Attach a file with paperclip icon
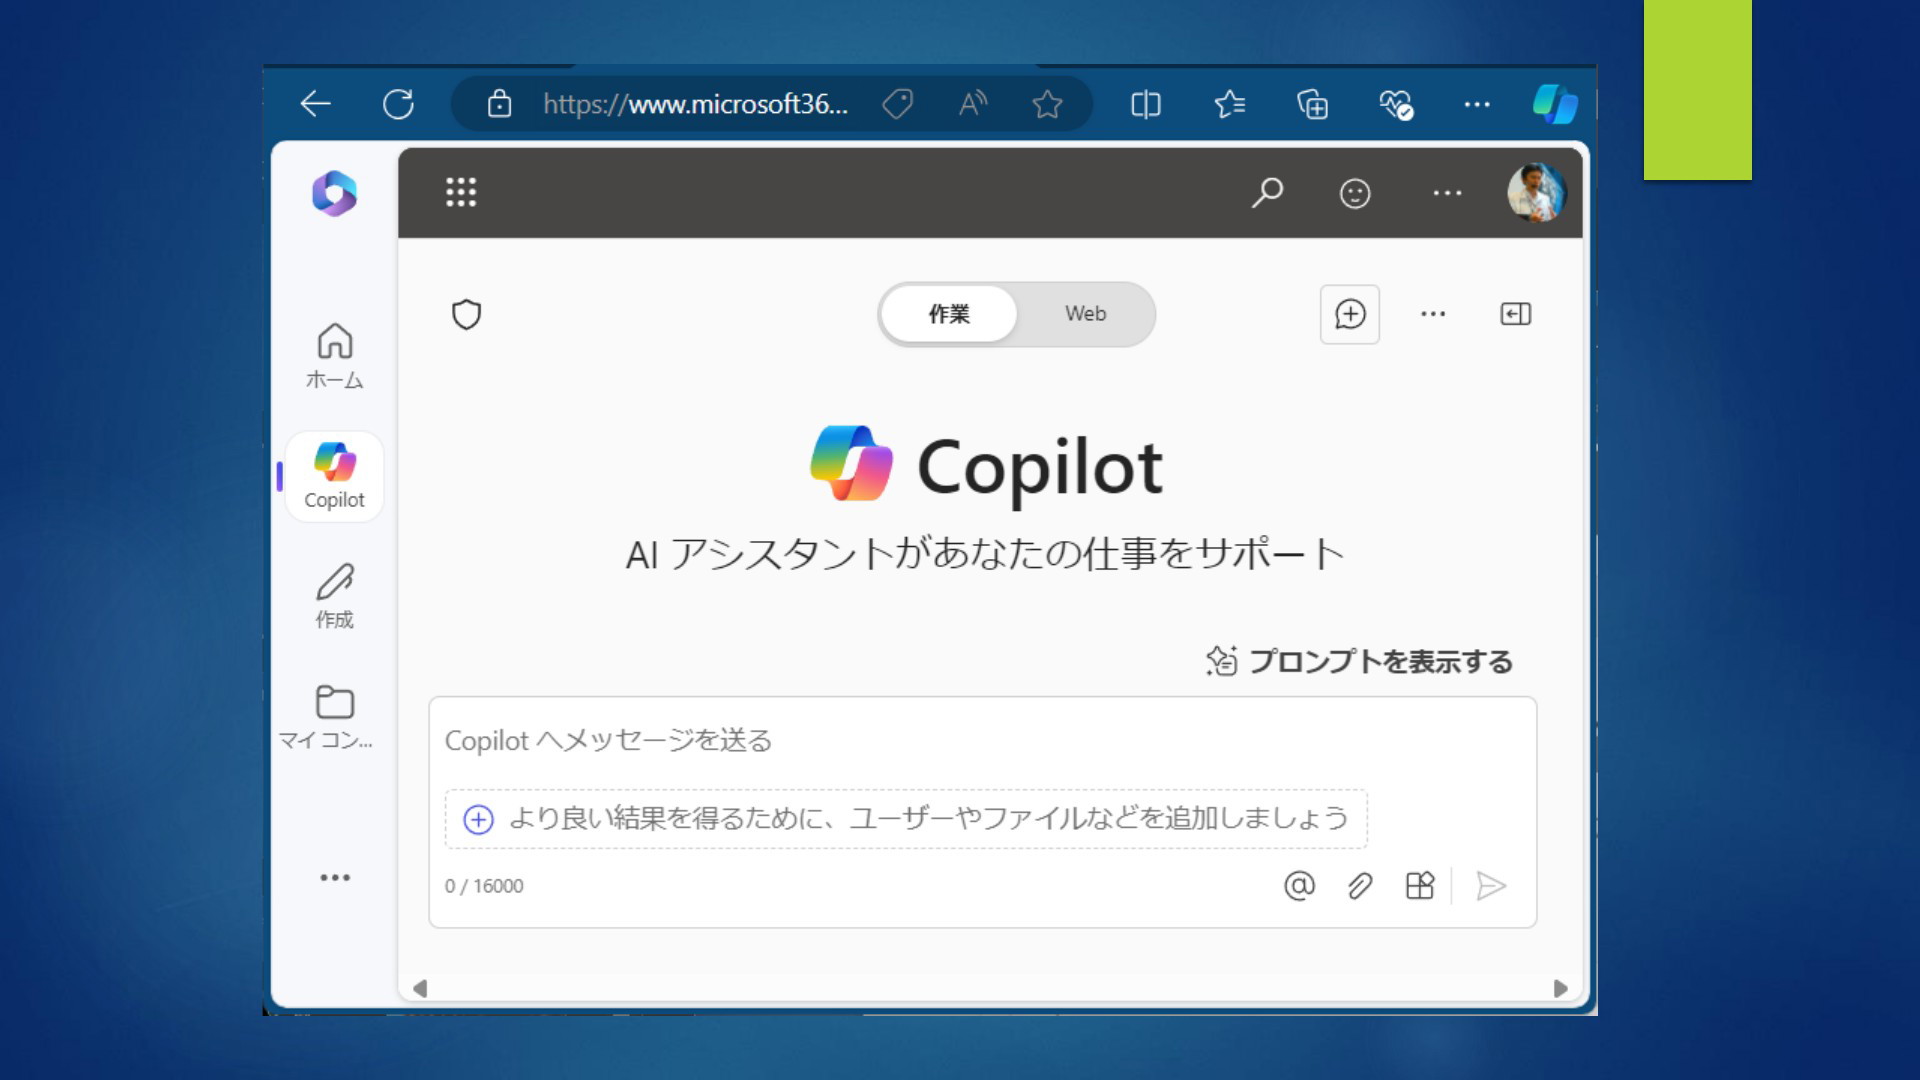Screen dimensions: 1920x1080 tap(1359, 886)
